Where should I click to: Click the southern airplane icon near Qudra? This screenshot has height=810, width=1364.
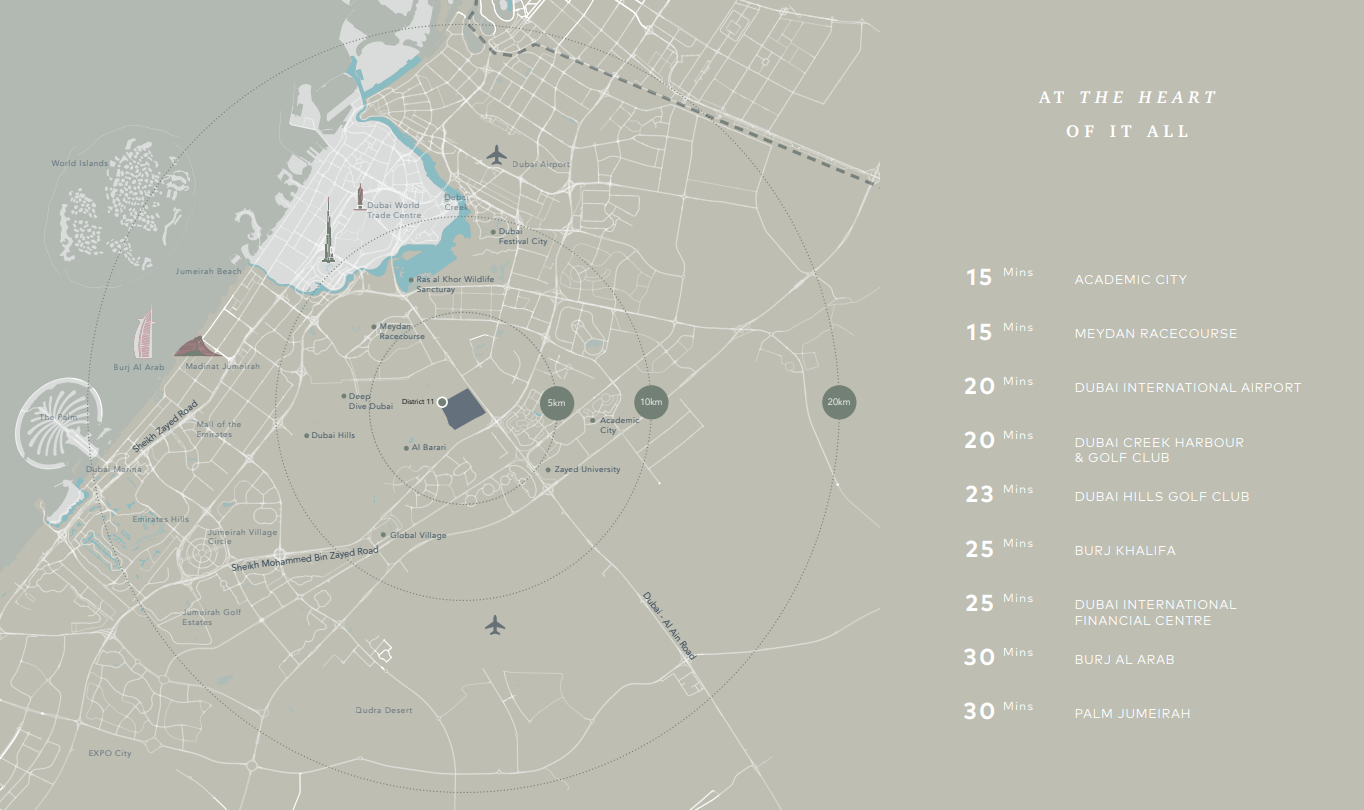495,625
